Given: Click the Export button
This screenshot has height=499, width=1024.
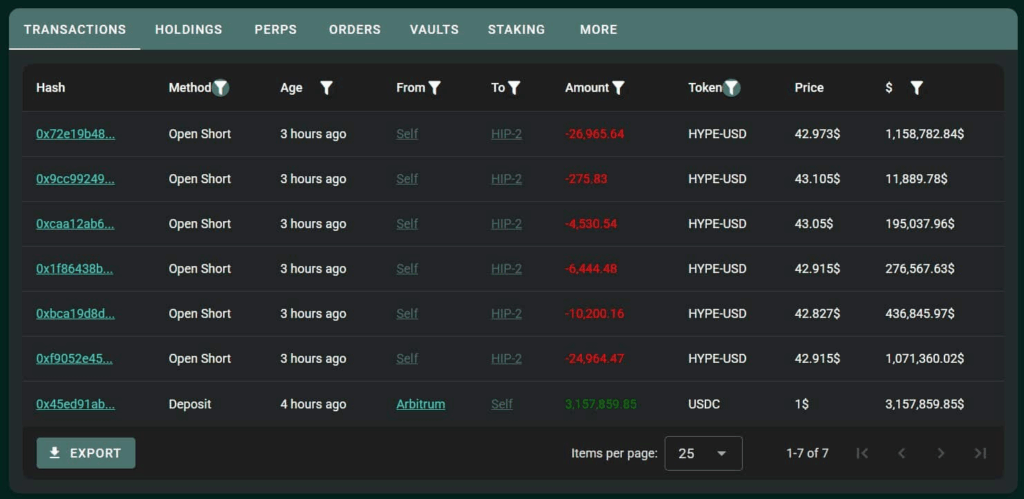Looking at the screenshot, I should click(x=86, y=453).
